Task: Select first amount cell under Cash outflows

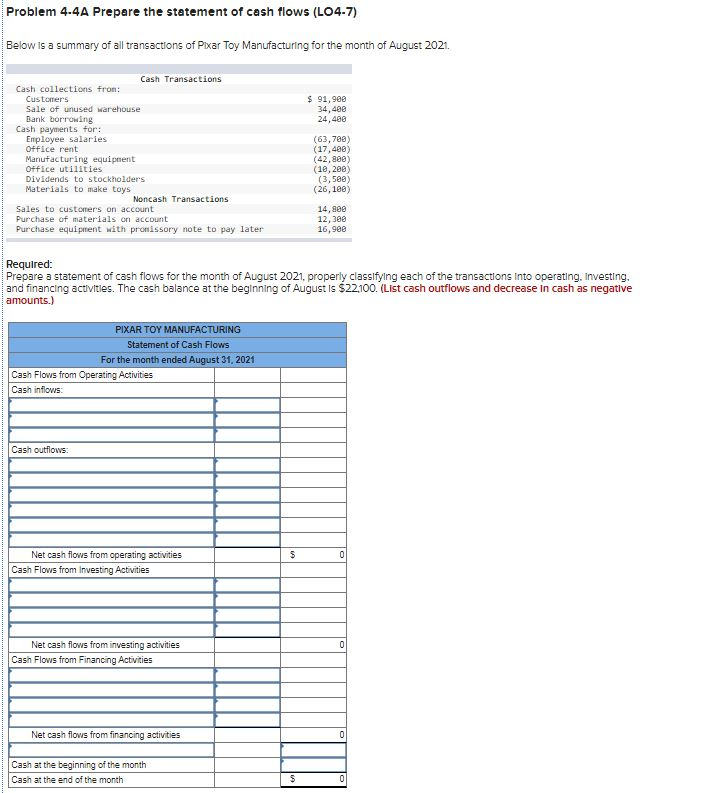Action: coord(247,465)
